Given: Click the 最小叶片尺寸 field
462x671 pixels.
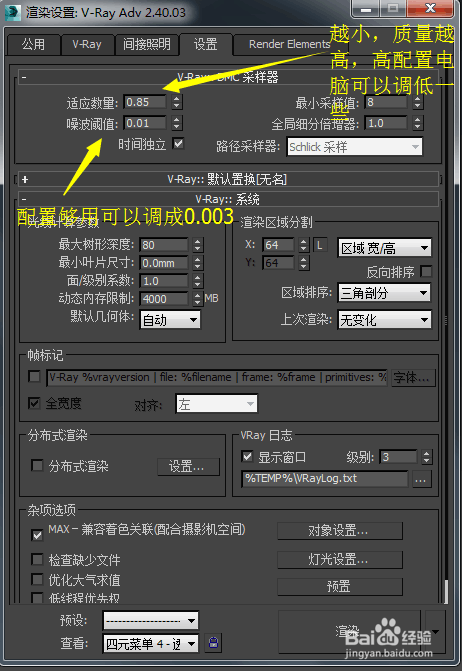Looking at the screenshot, I should click(x=164, y=263).
